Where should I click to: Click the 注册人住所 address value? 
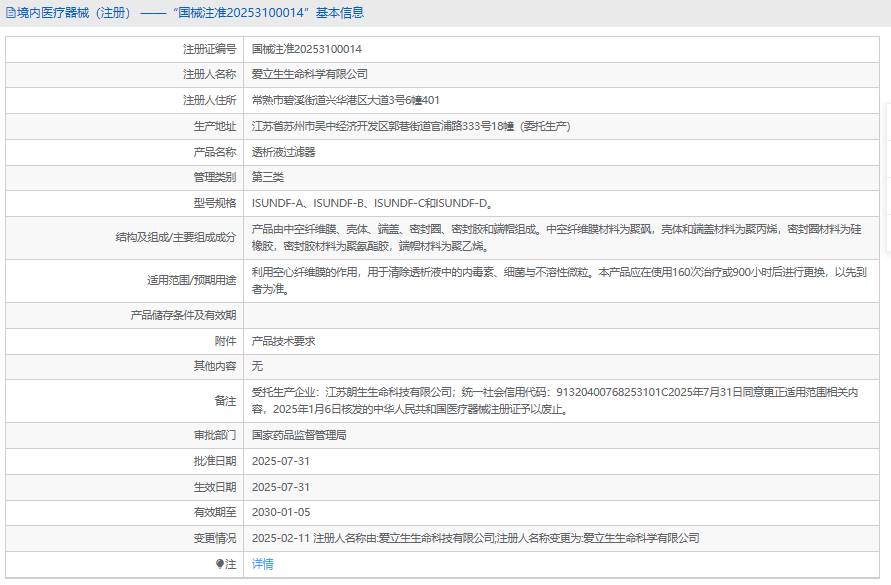(x=345, y=100)
